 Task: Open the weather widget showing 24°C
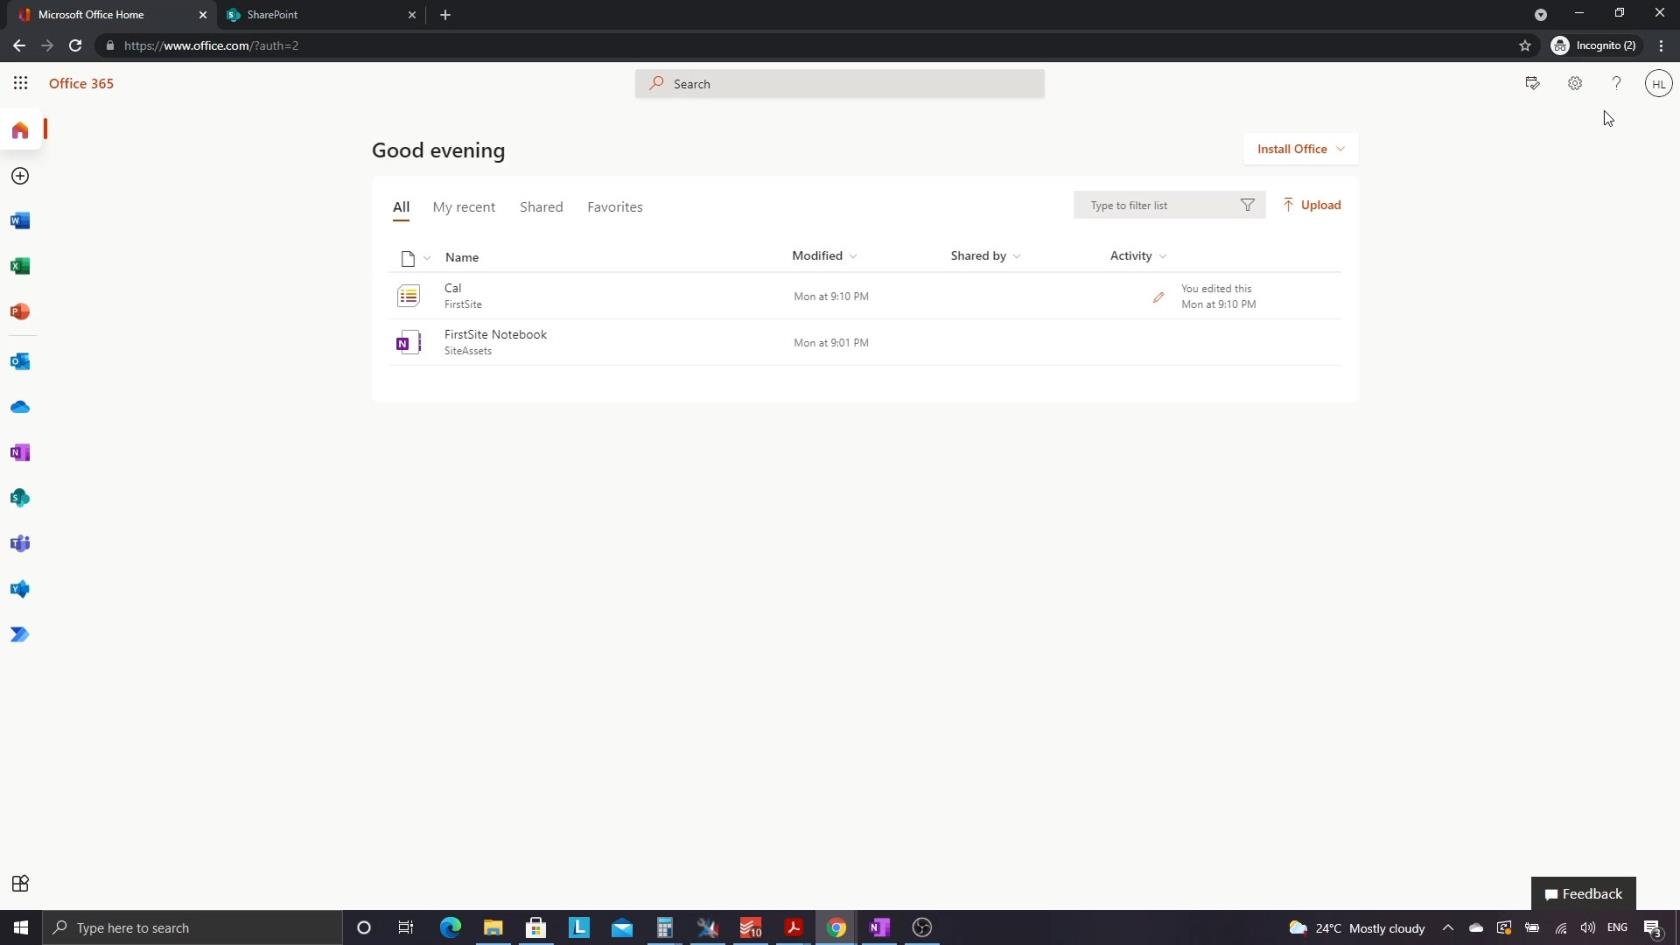tap(1357, 928)
